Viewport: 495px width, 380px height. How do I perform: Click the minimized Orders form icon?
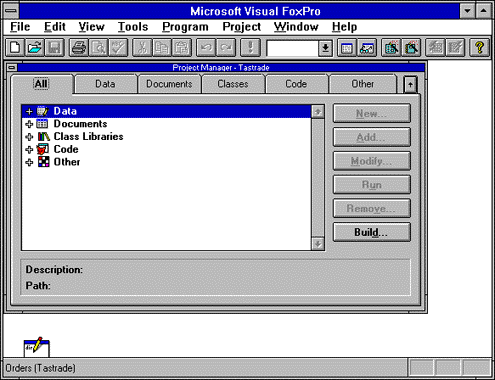(x=36, y=347)
